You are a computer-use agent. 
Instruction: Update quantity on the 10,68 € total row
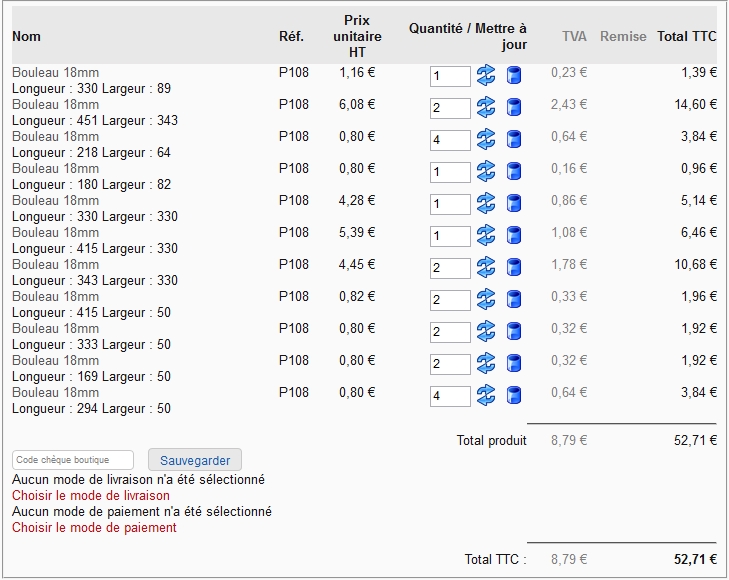click(x=486, y=267)
